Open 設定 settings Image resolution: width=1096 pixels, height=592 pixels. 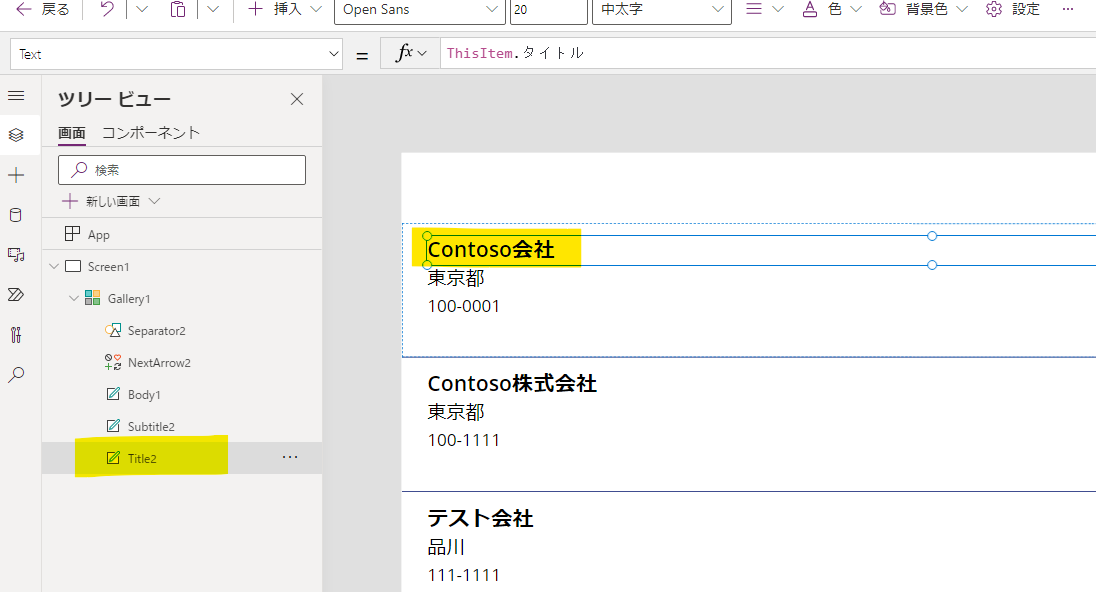tap(1012, 9)
